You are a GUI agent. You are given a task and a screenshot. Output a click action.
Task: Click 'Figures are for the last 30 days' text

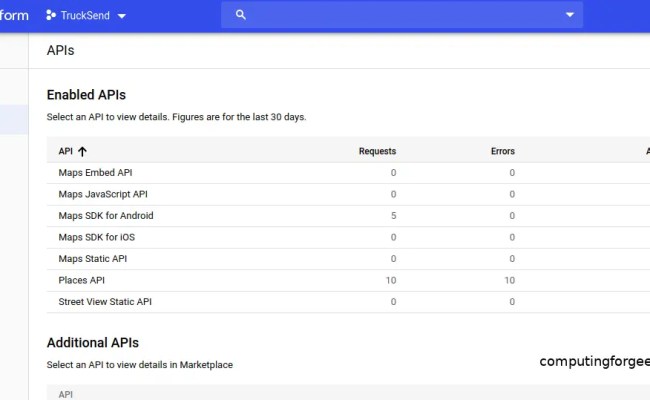click(239, 117)
